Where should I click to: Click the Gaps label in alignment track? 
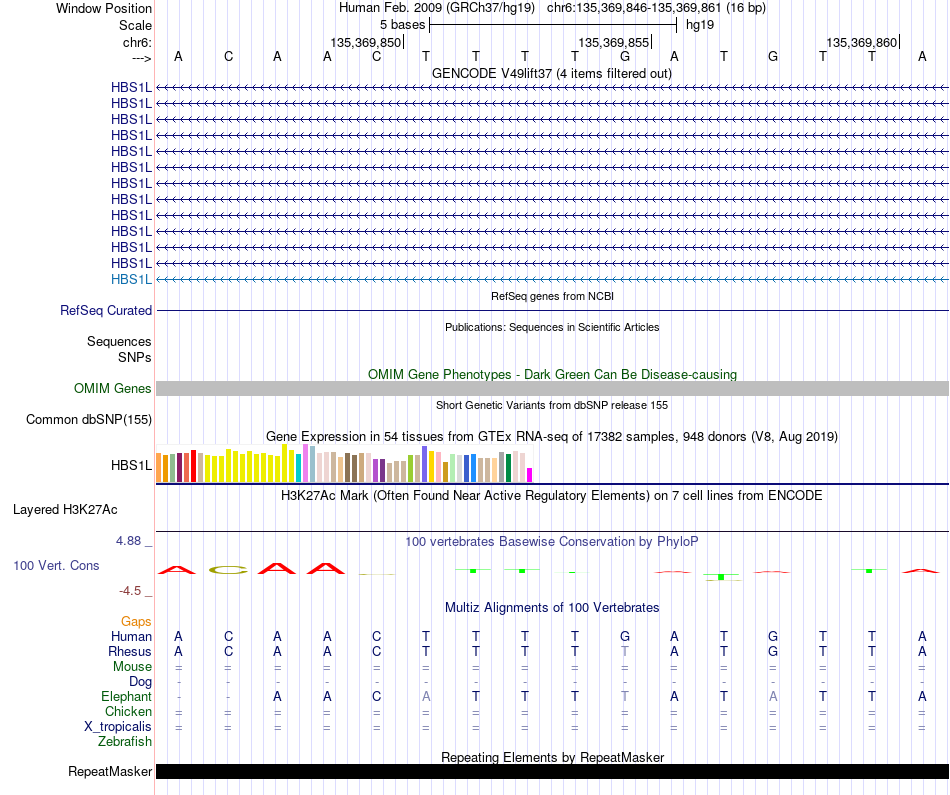point(136,621)
